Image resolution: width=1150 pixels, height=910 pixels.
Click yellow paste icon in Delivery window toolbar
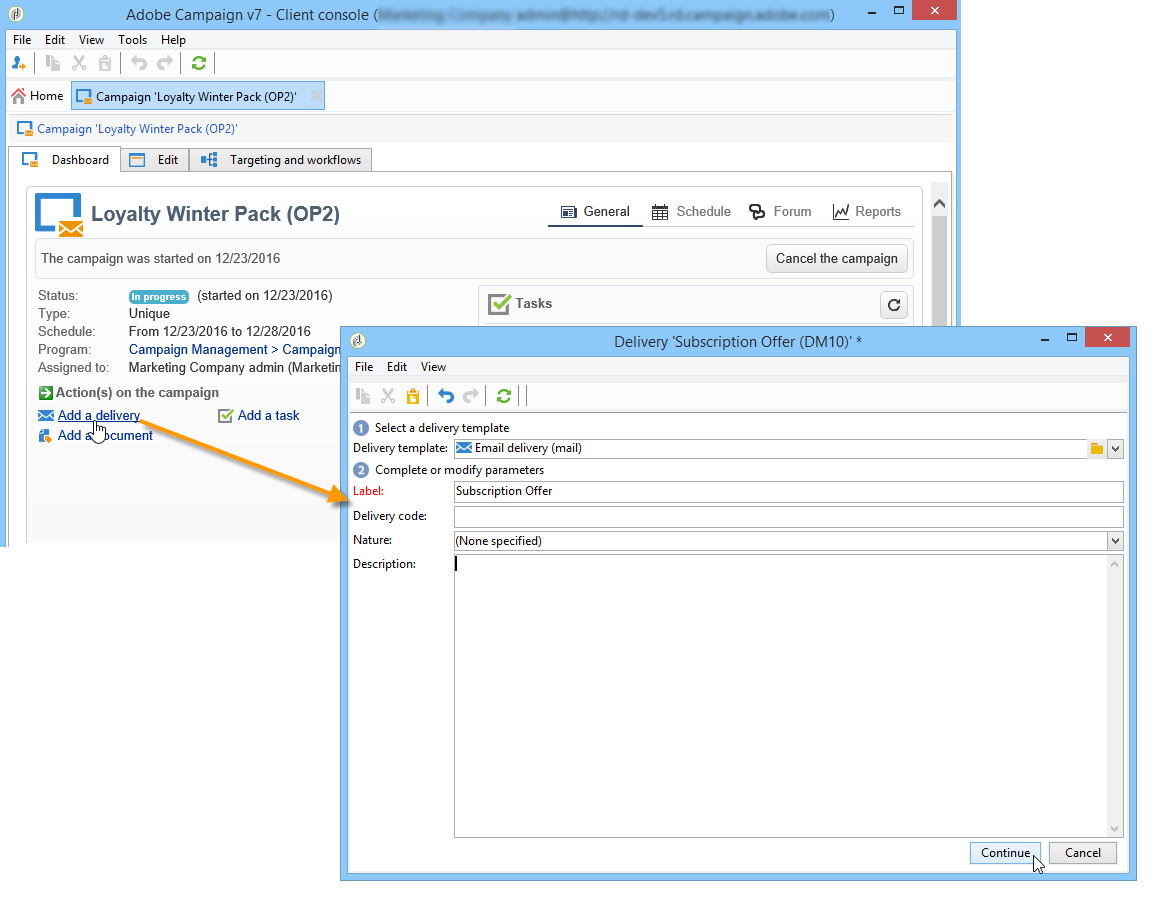(x=413, y=396)
